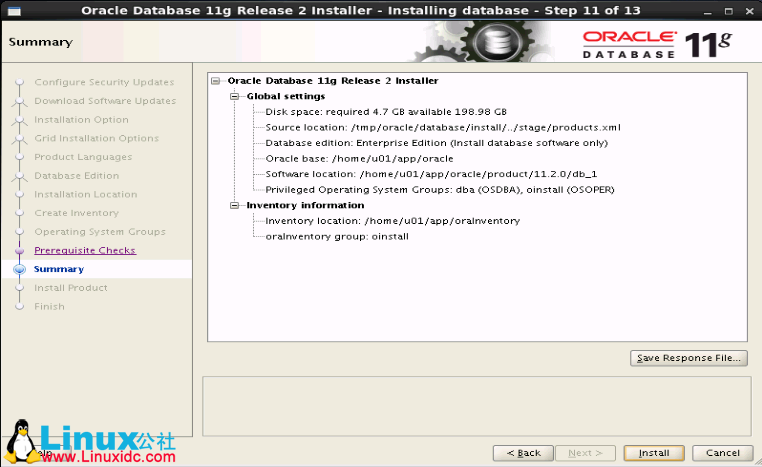Collapse the Oracle Database 11g Release 2 Installer node
The height and width of the screenshot is (467, 762).
click(x=216, y=81)
